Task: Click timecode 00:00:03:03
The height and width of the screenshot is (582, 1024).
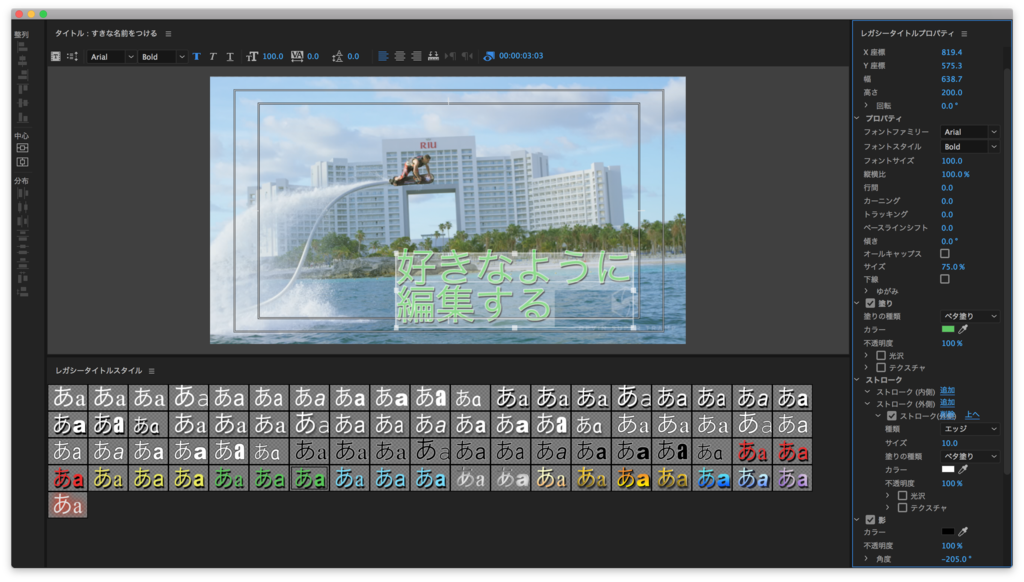Action: 521,56
